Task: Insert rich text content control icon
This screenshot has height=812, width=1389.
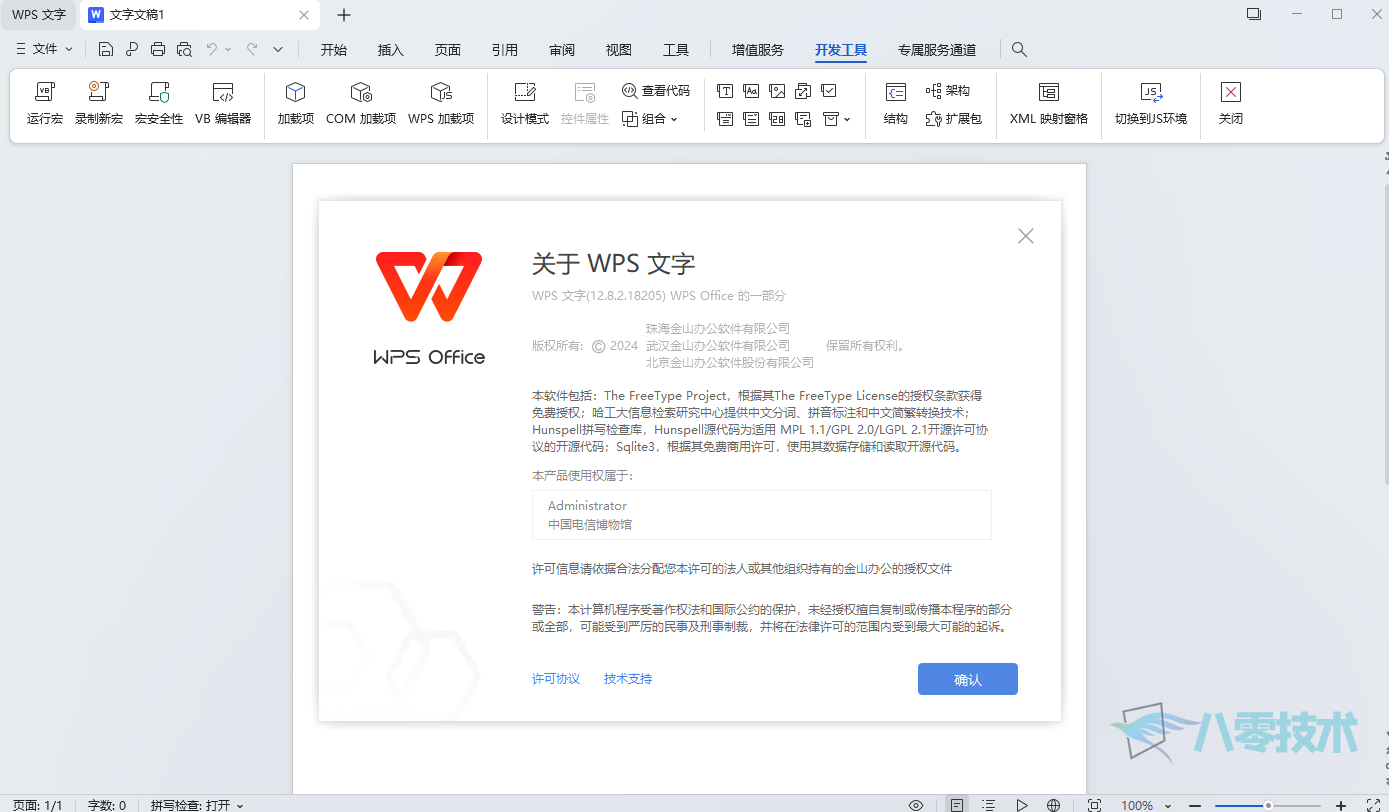Action: click(725, 91)
